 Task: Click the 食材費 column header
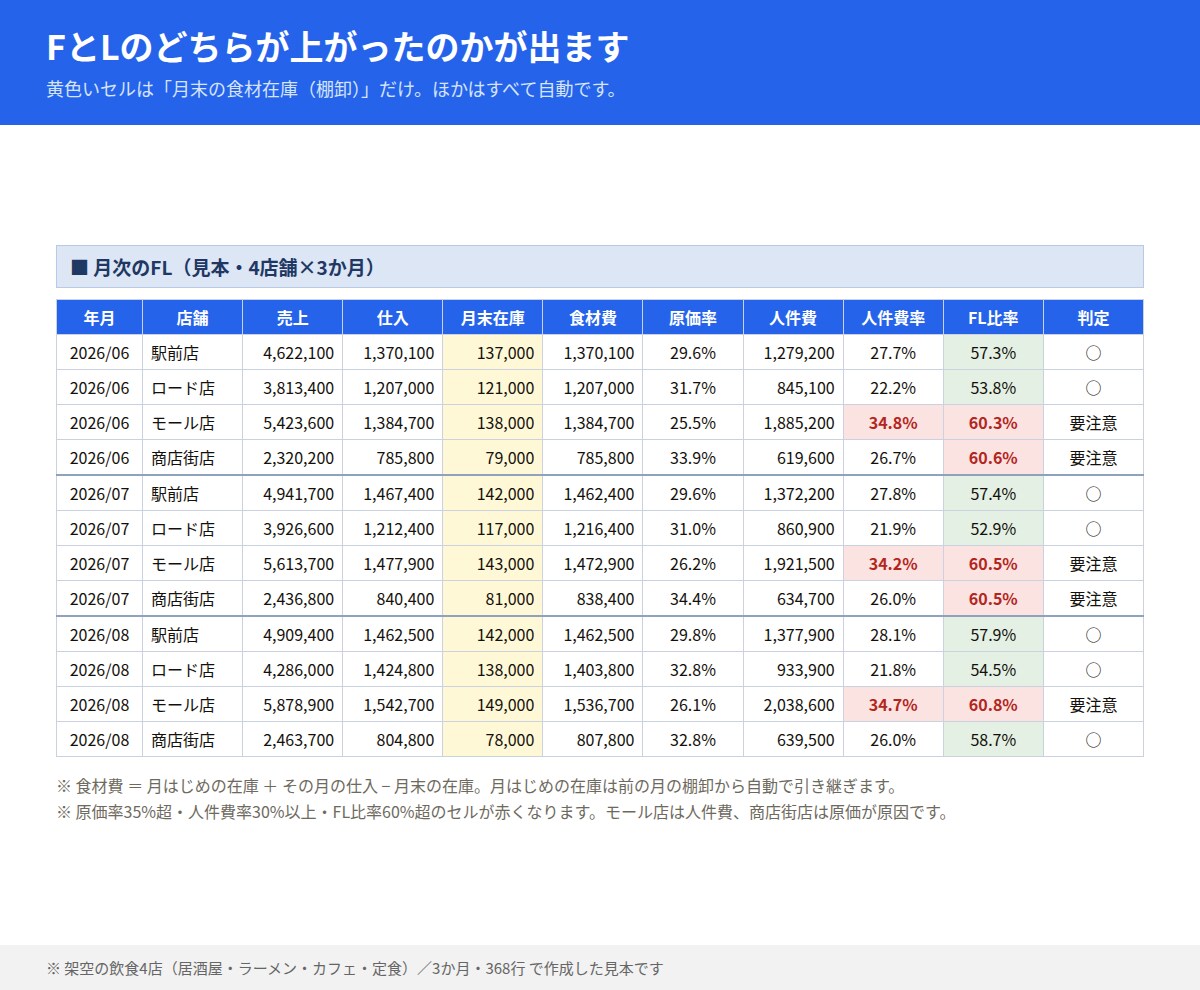pyautogui.click(x=592, y=318)
